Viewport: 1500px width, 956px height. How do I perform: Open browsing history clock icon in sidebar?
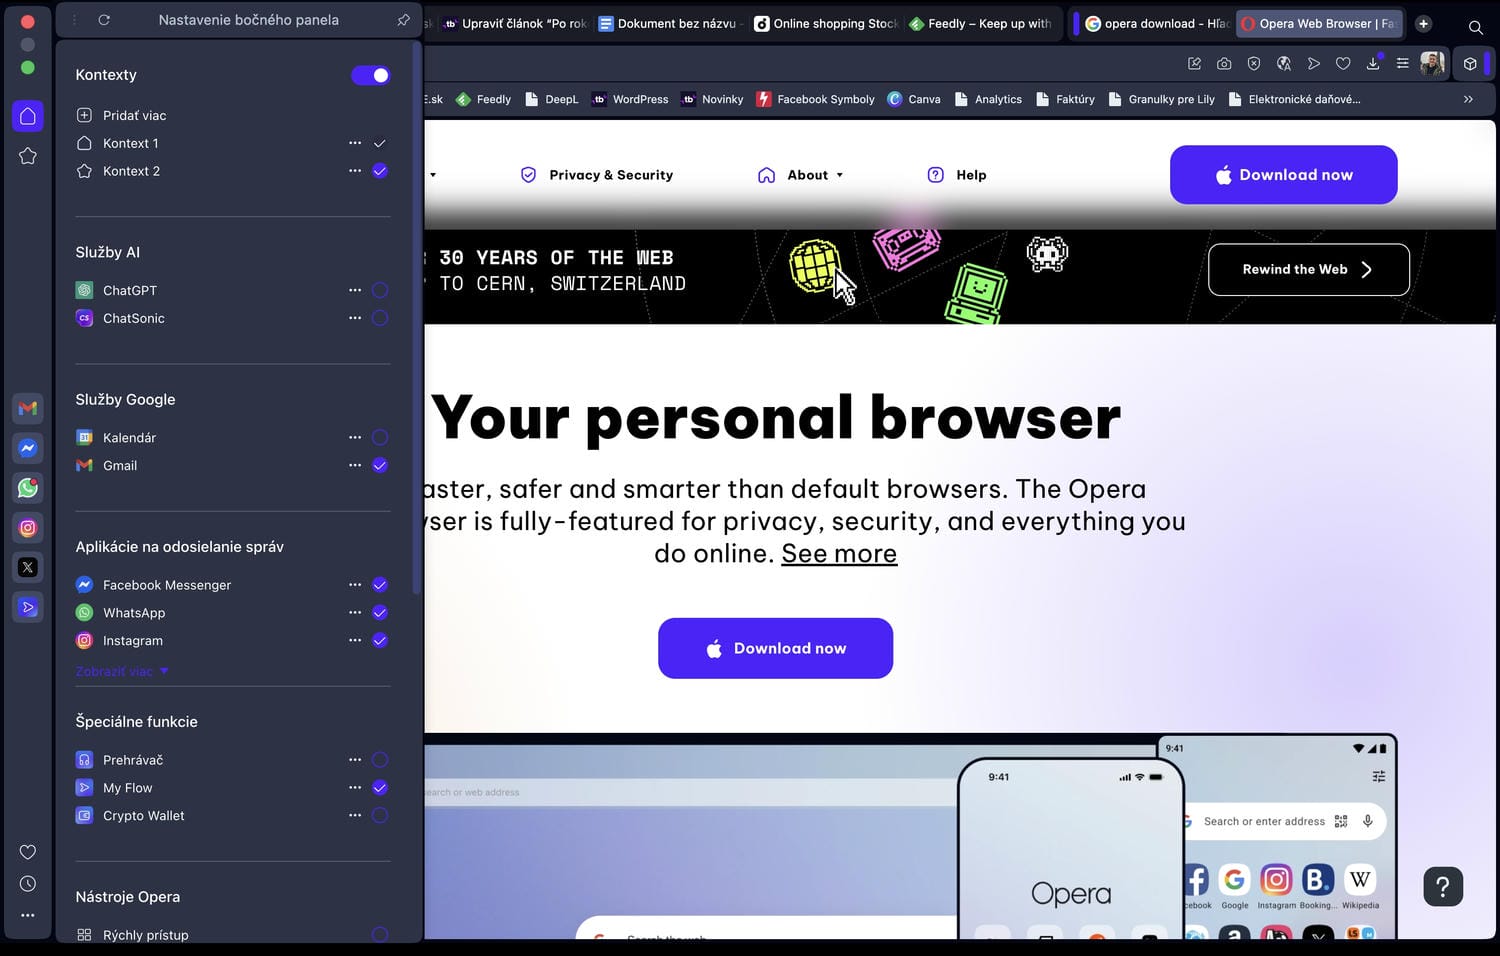click(28, 884)
